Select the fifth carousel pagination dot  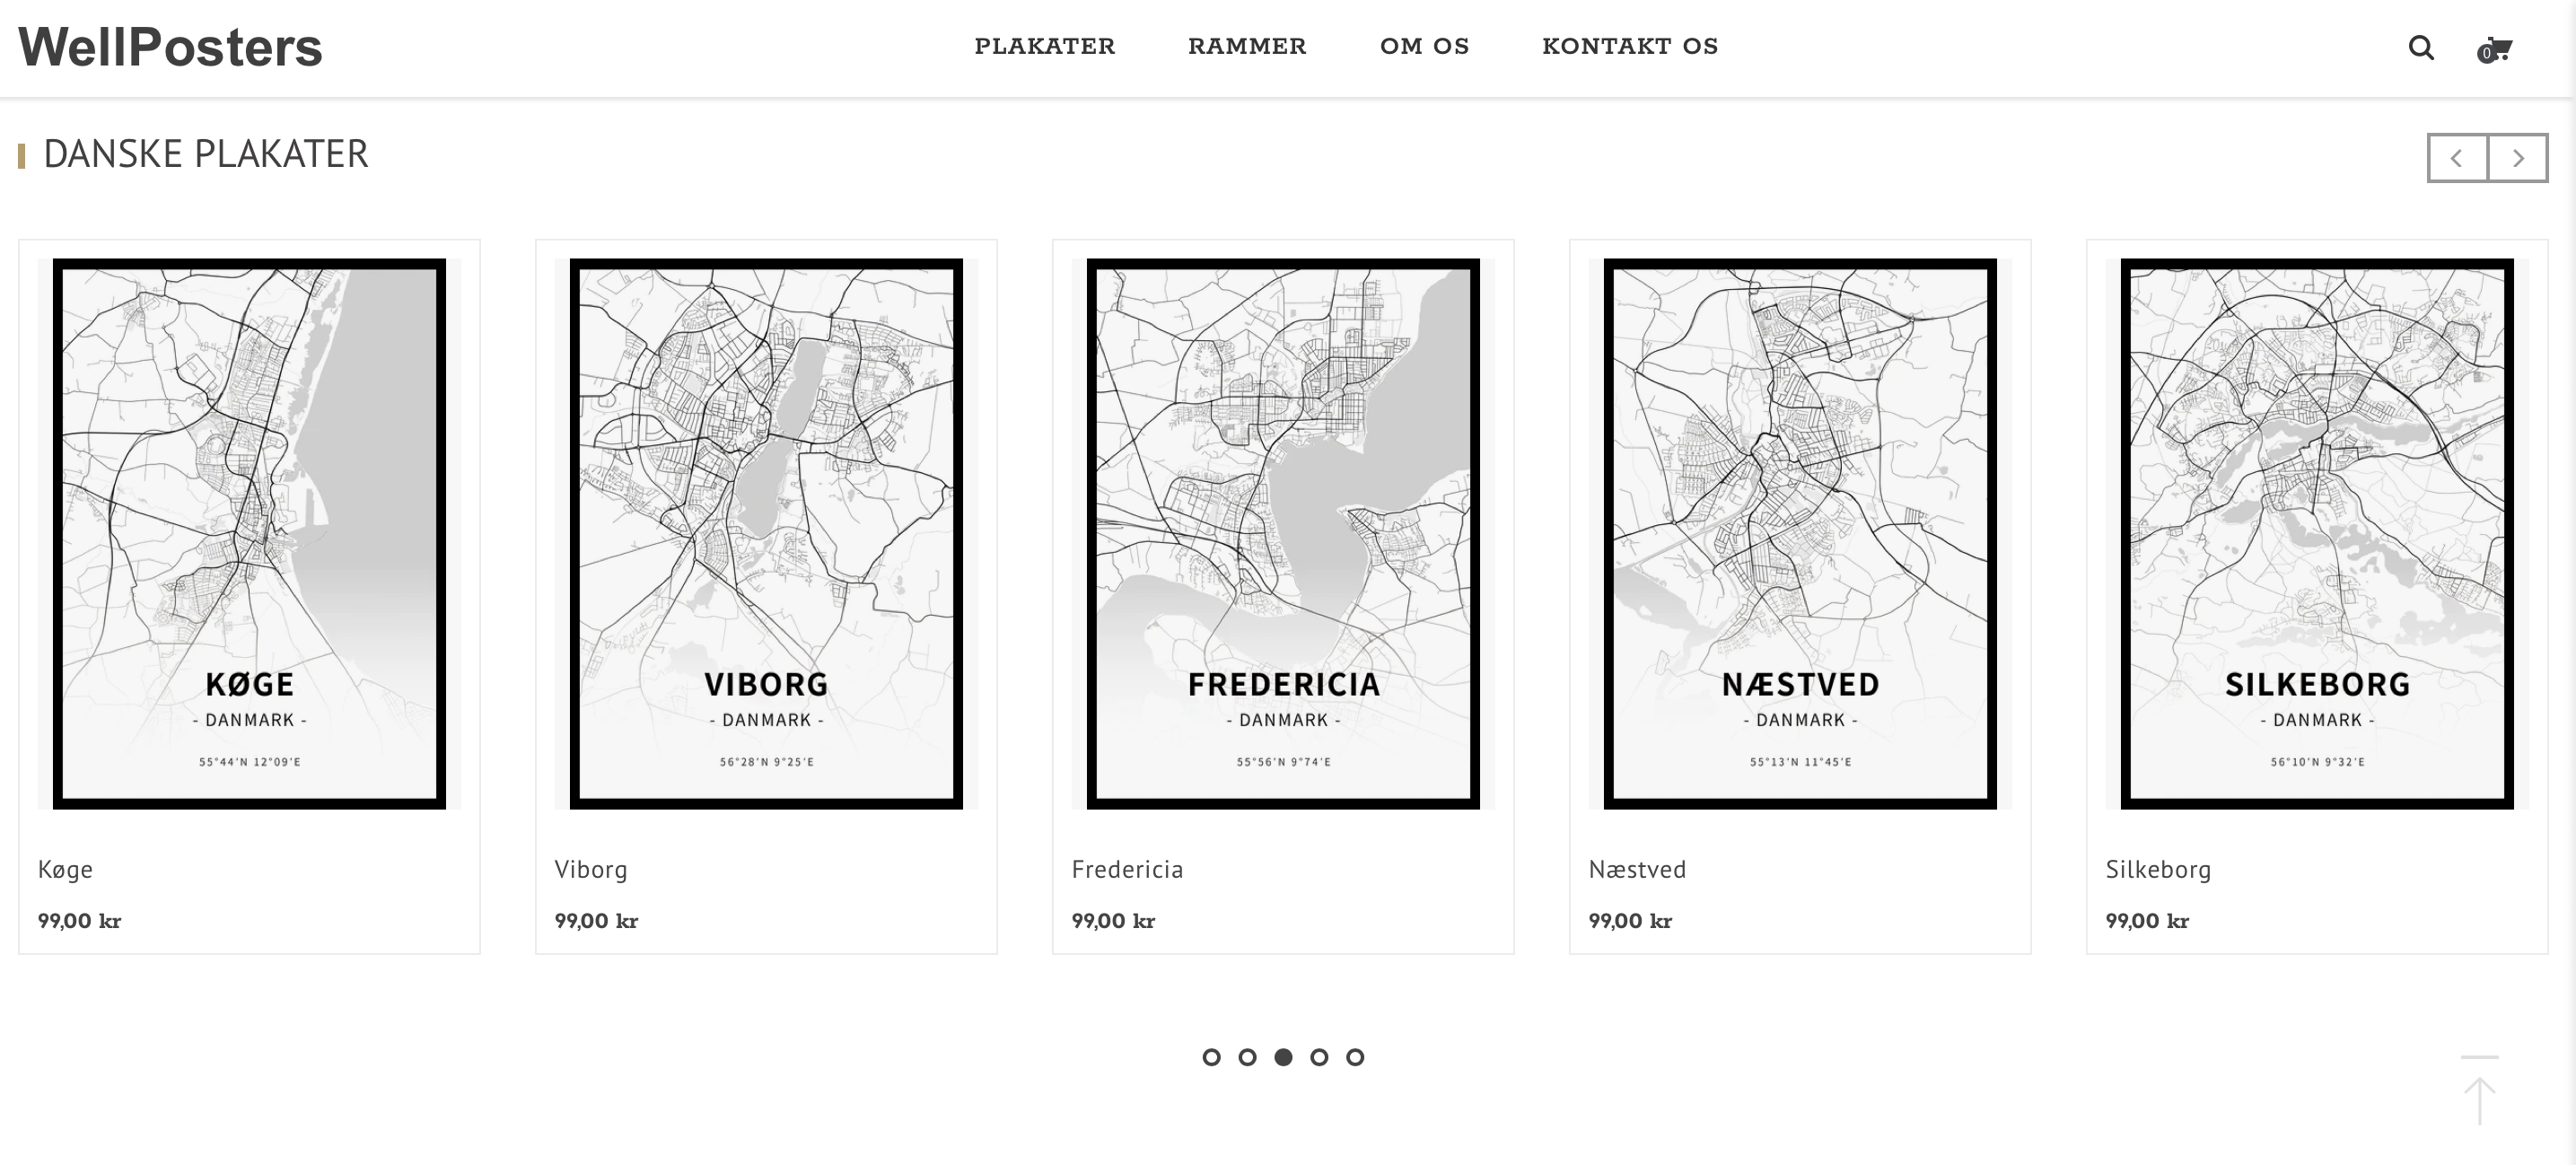coord(1355,1057)
